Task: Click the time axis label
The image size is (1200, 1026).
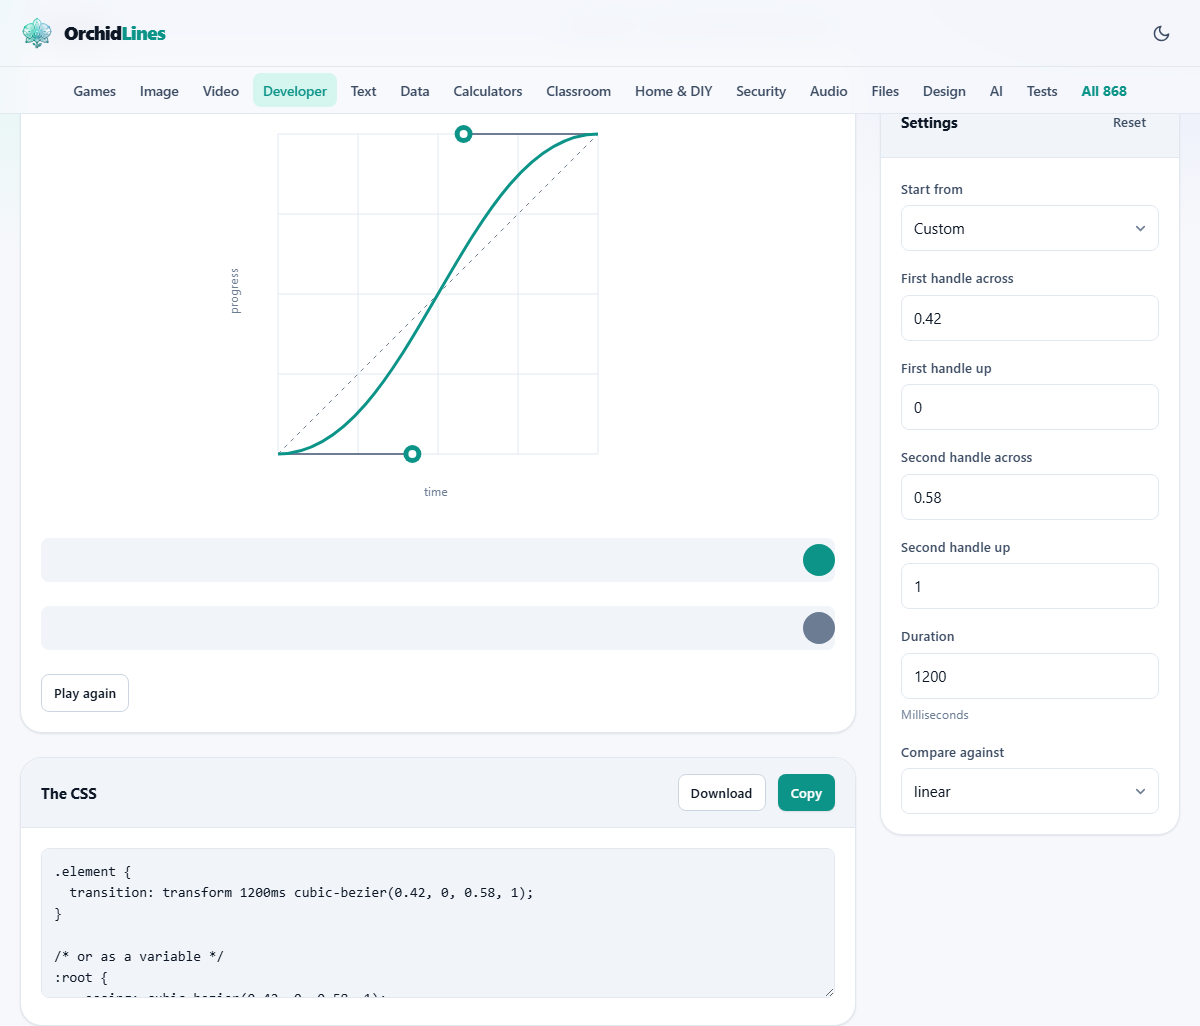Action: point(436,492)
